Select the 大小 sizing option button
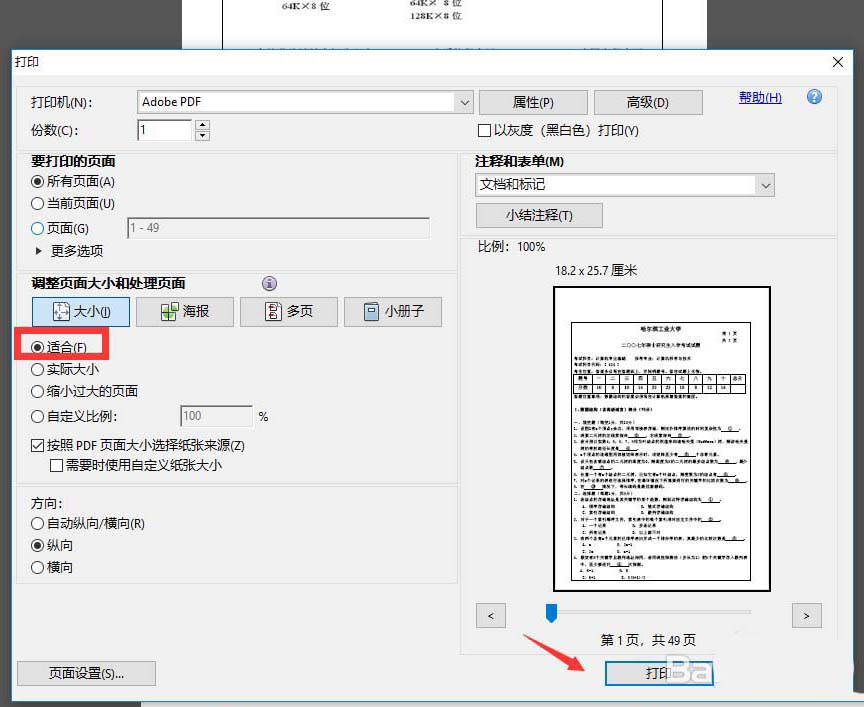 pyautogui.click(x=81, y=312)
